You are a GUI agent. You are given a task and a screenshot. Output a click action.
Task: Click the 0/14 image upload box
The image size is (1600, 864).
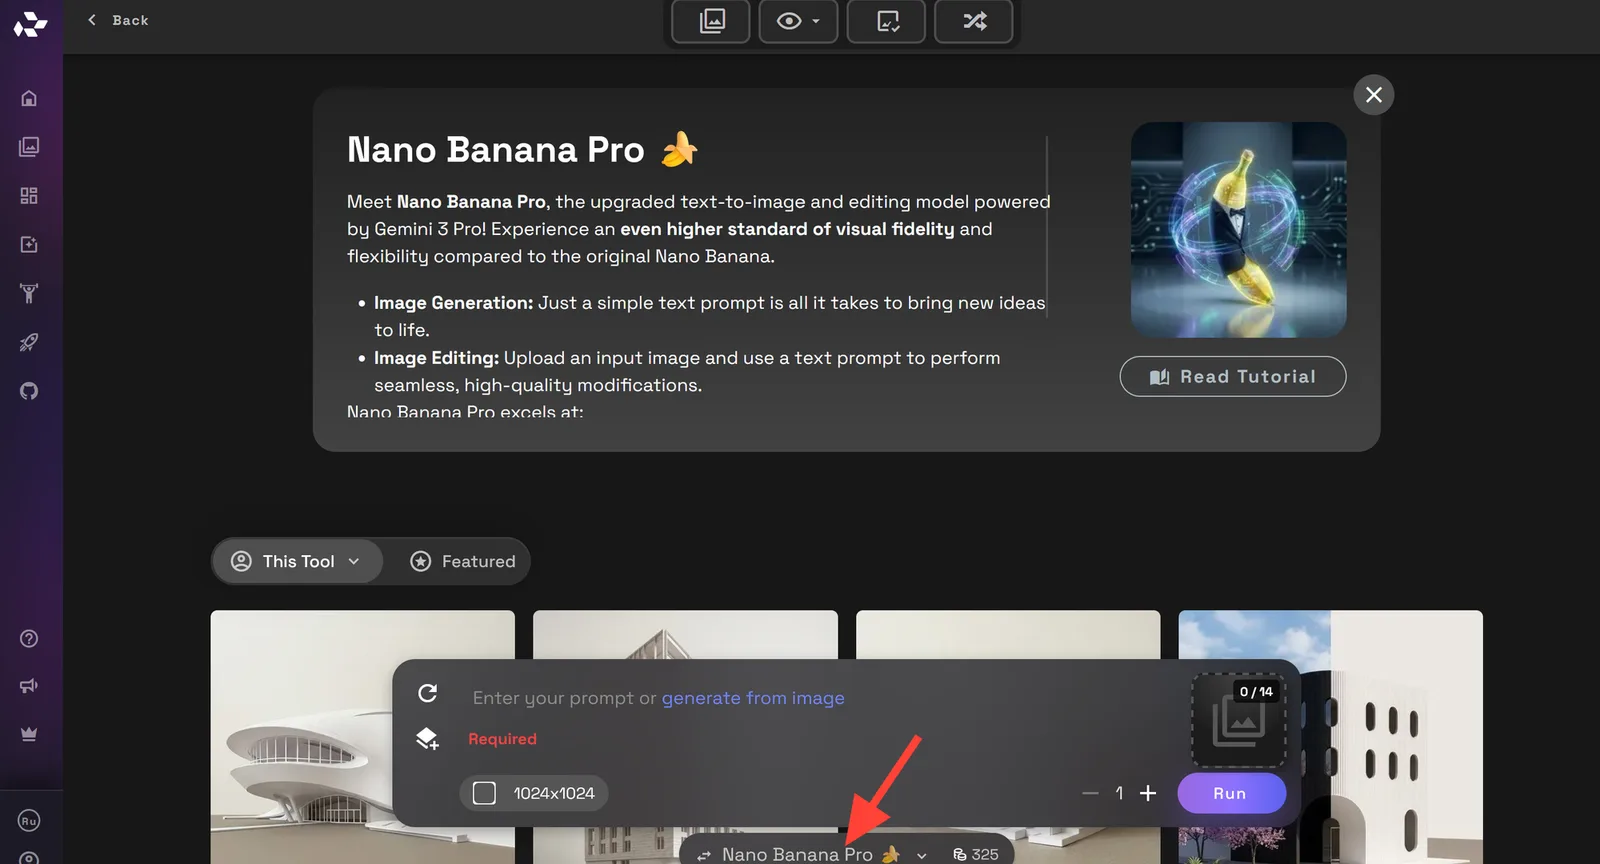click(x=1238, y=720)
